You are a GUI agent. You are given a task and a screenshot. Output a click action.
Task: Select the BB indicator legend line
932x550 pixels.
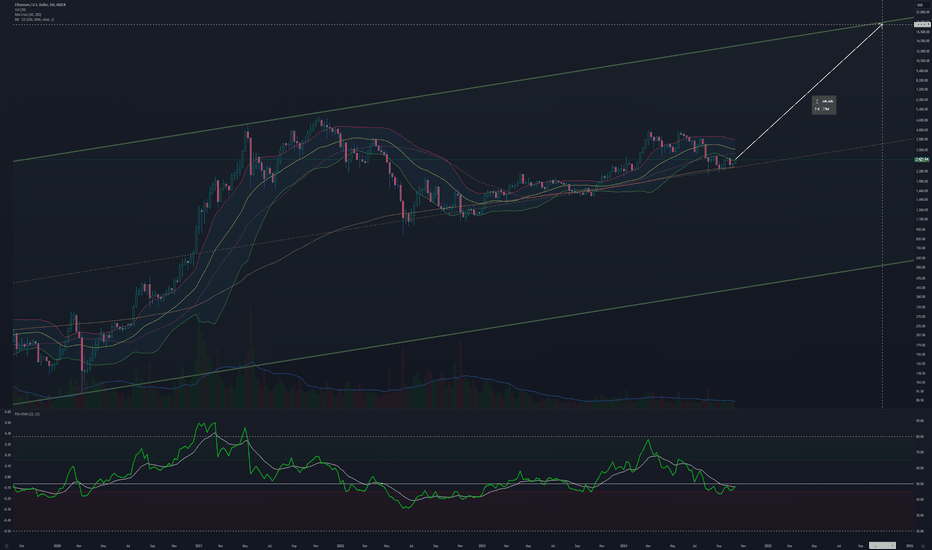point(34,20)
